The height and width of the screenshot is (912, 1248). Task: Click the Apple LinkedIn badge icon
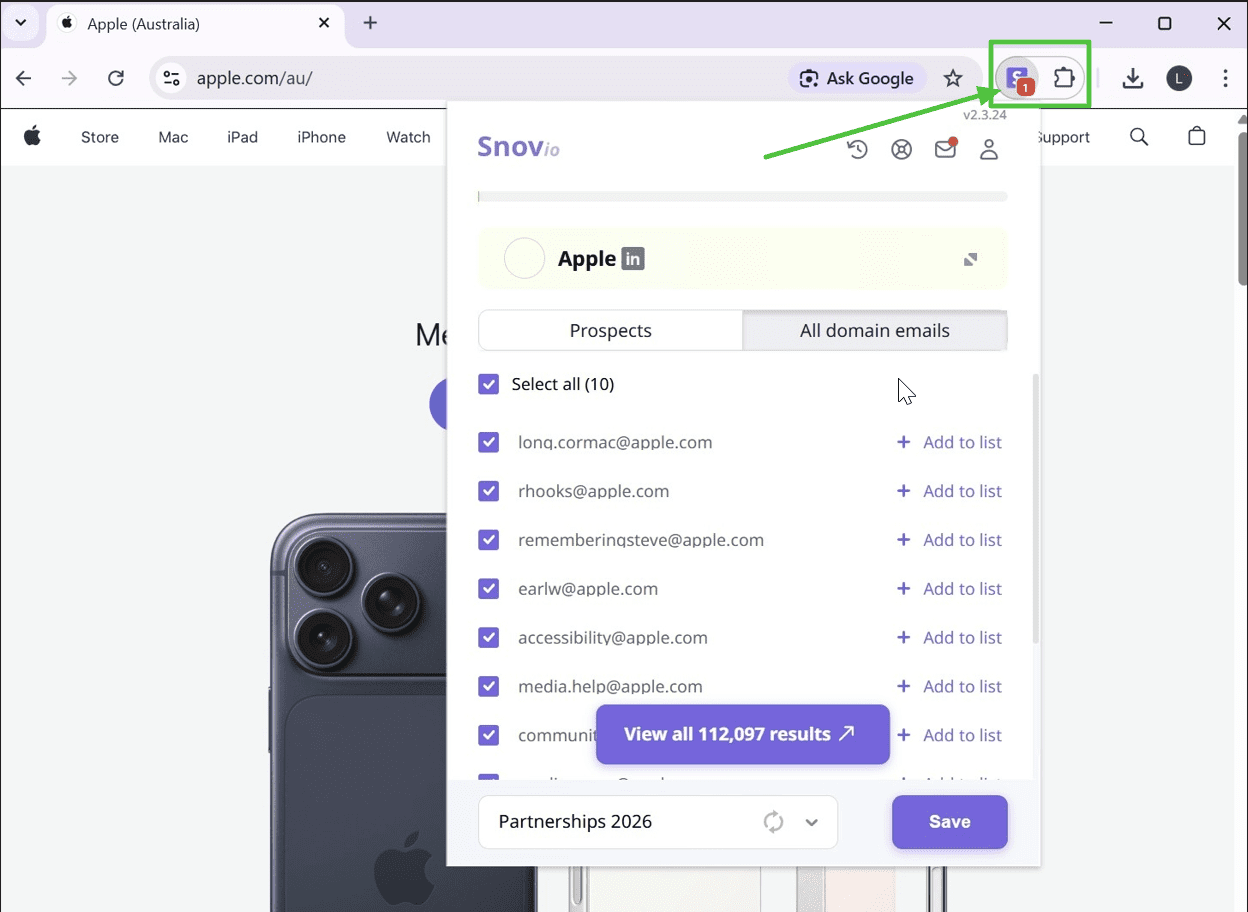632,259
